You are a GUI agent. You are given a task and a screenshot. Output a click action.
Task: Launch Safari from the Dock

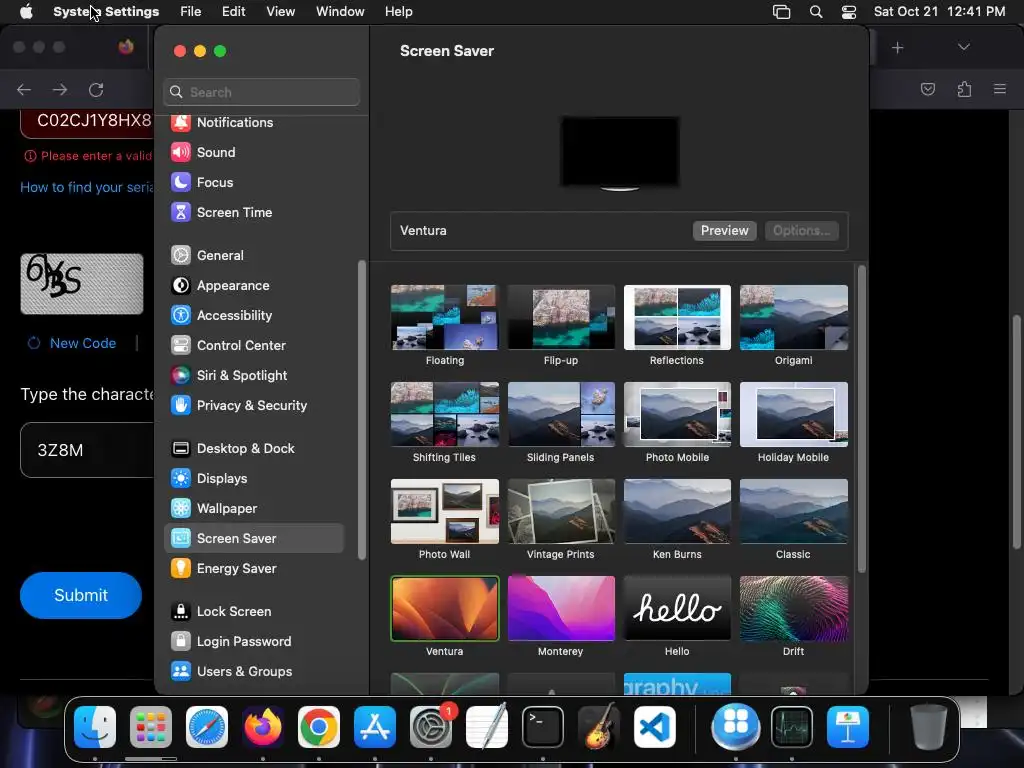coord(207,727)
